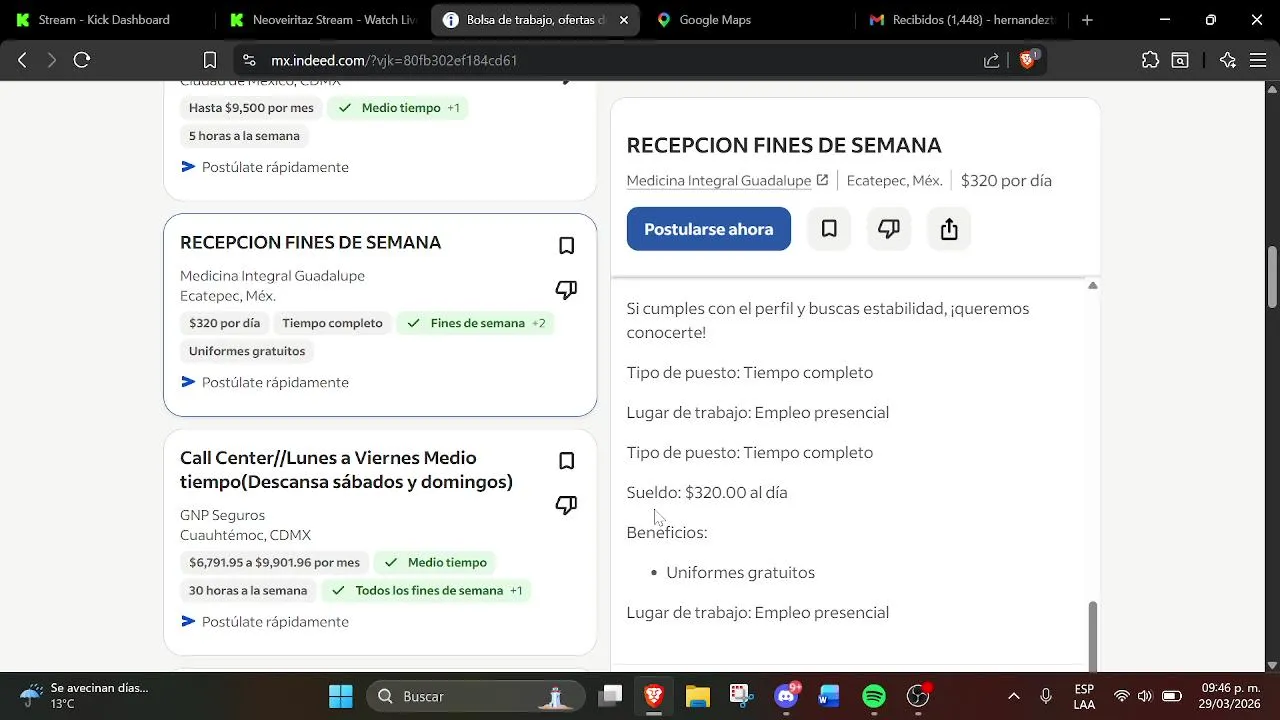Open Spotify from the taskbar
The width and height of the screenshot is (1280, 720).
[x=874, y=696]
